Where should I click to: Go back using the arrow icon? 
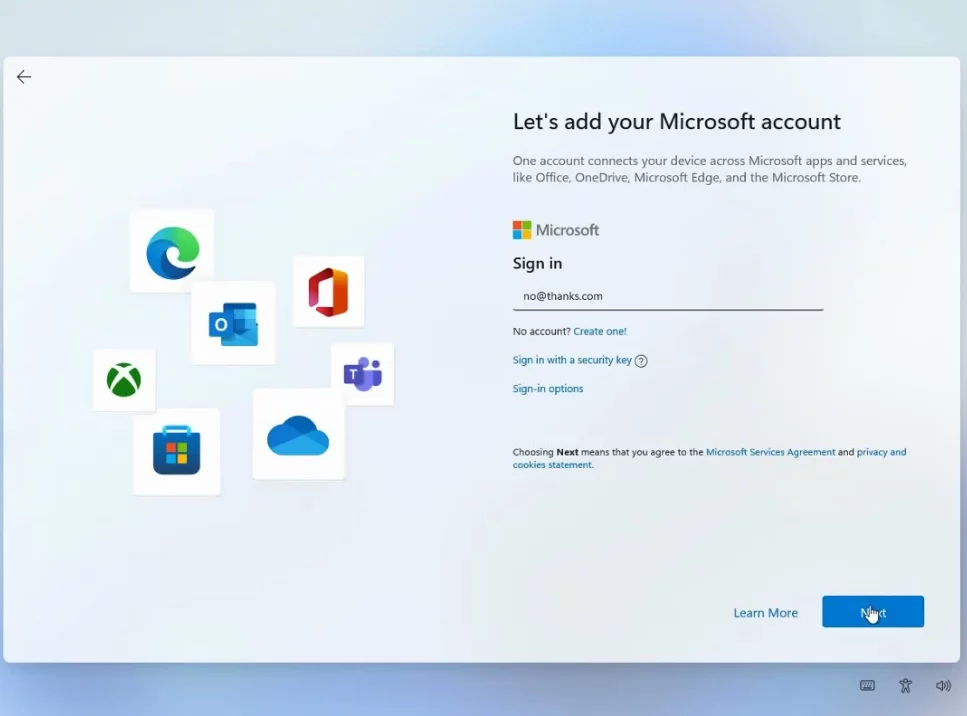tap(23, 76)
